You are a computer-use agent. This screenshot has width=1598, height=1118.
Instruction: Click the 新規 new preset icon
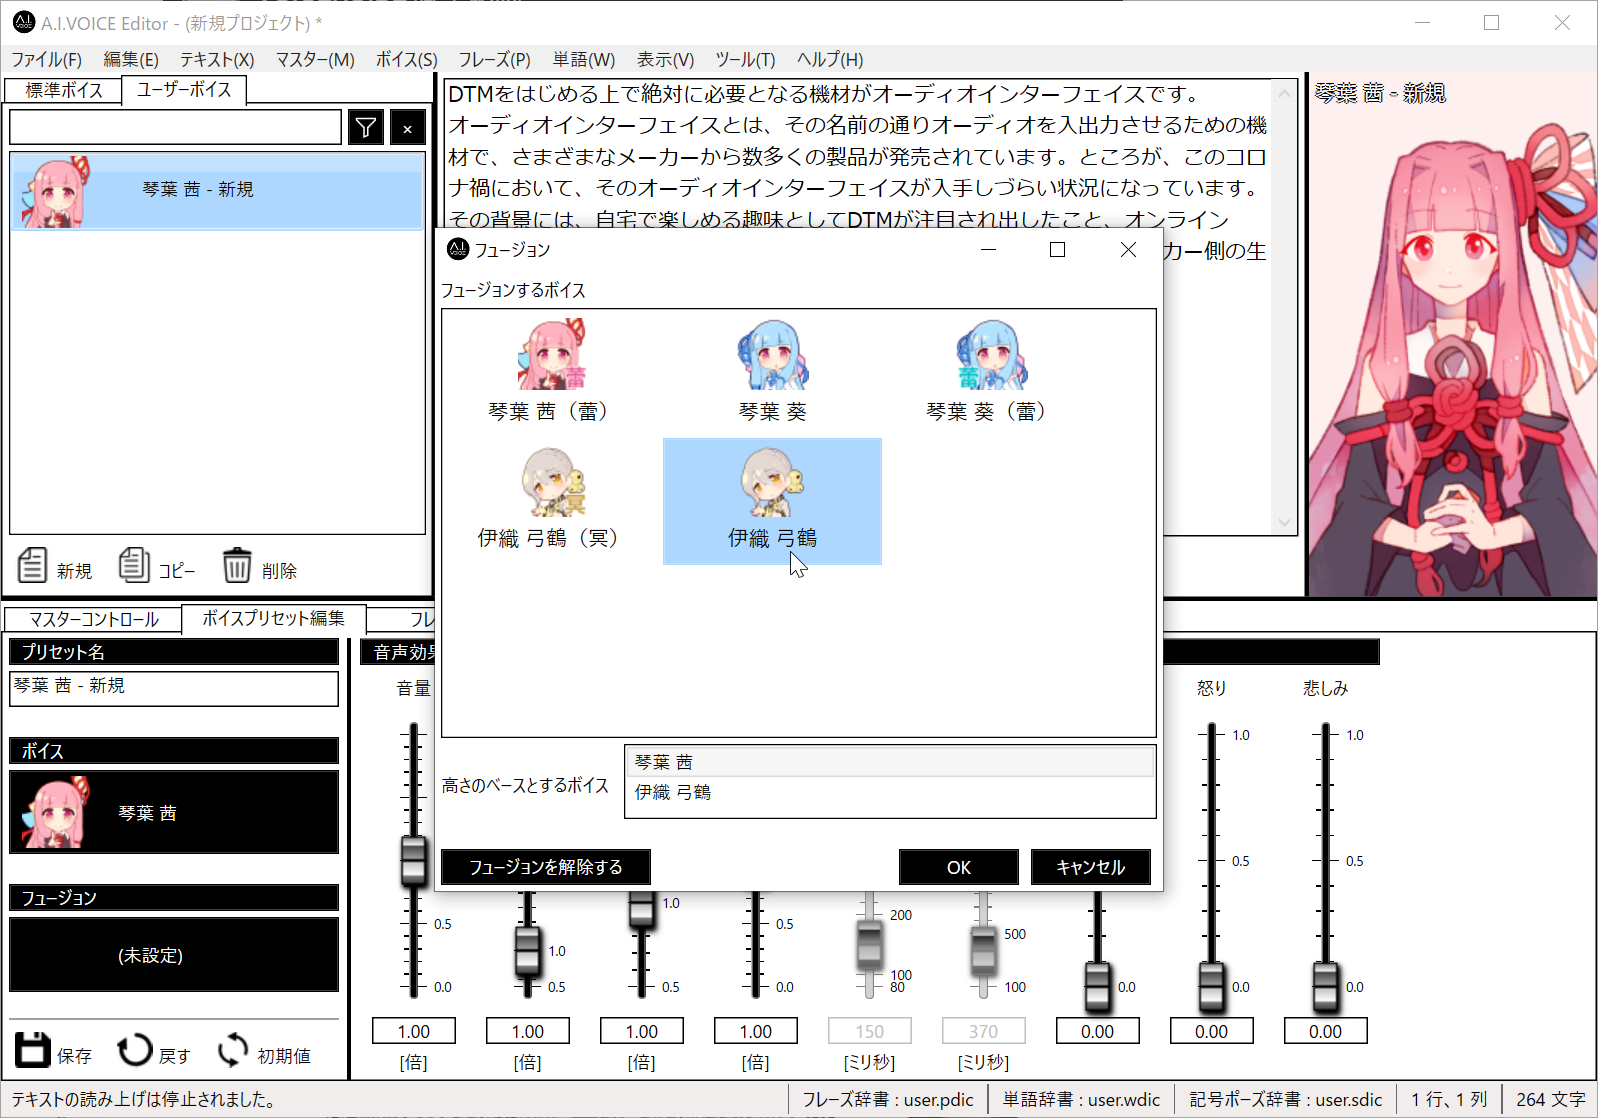(x=32, y=565)
